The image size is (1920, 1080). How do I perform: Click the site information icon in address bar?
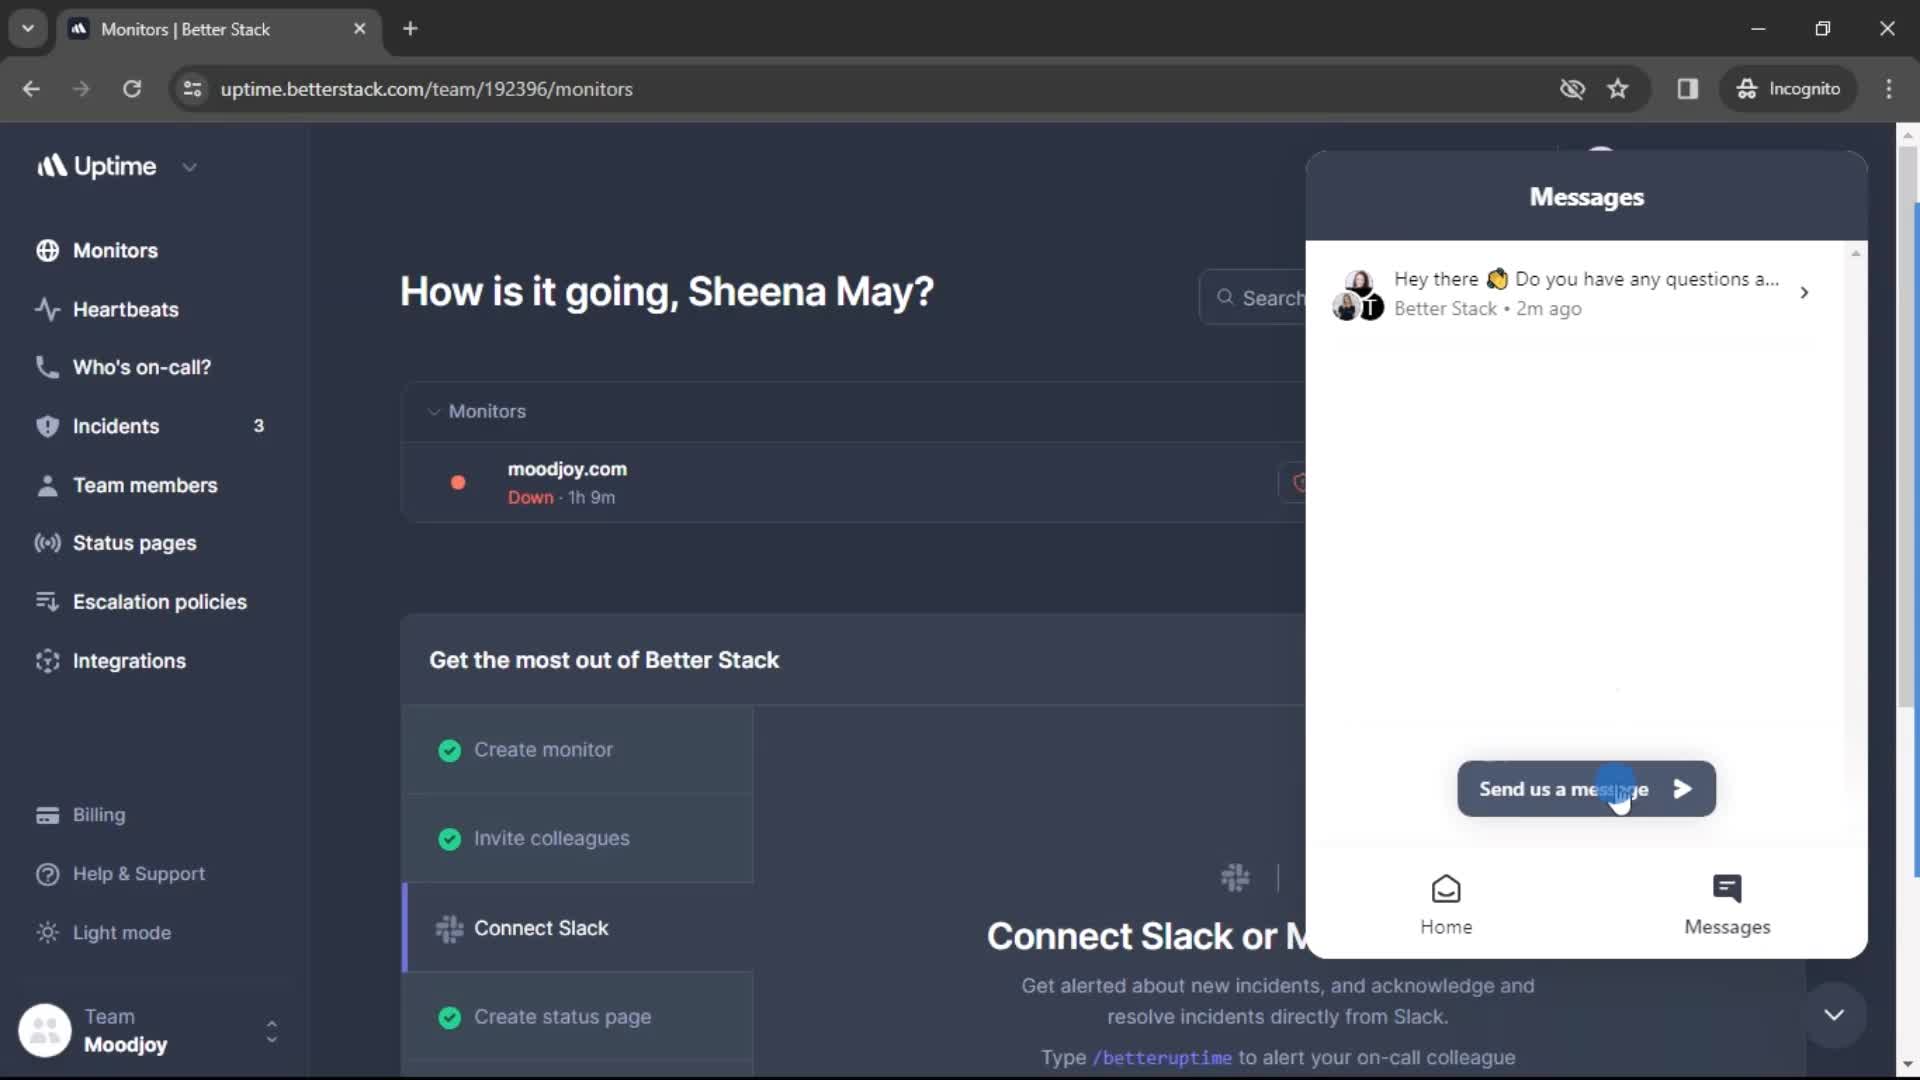pyautogui.click(x=192, y=89)
